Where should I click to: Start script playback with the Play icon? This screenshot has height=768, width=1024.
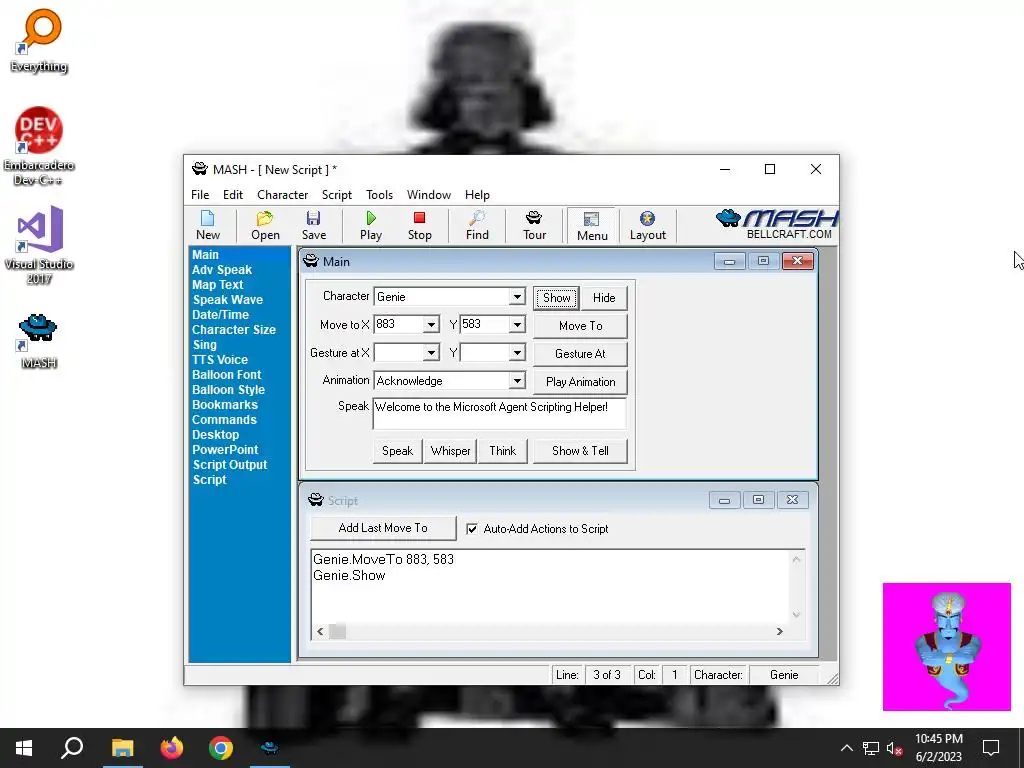point(371,225)
